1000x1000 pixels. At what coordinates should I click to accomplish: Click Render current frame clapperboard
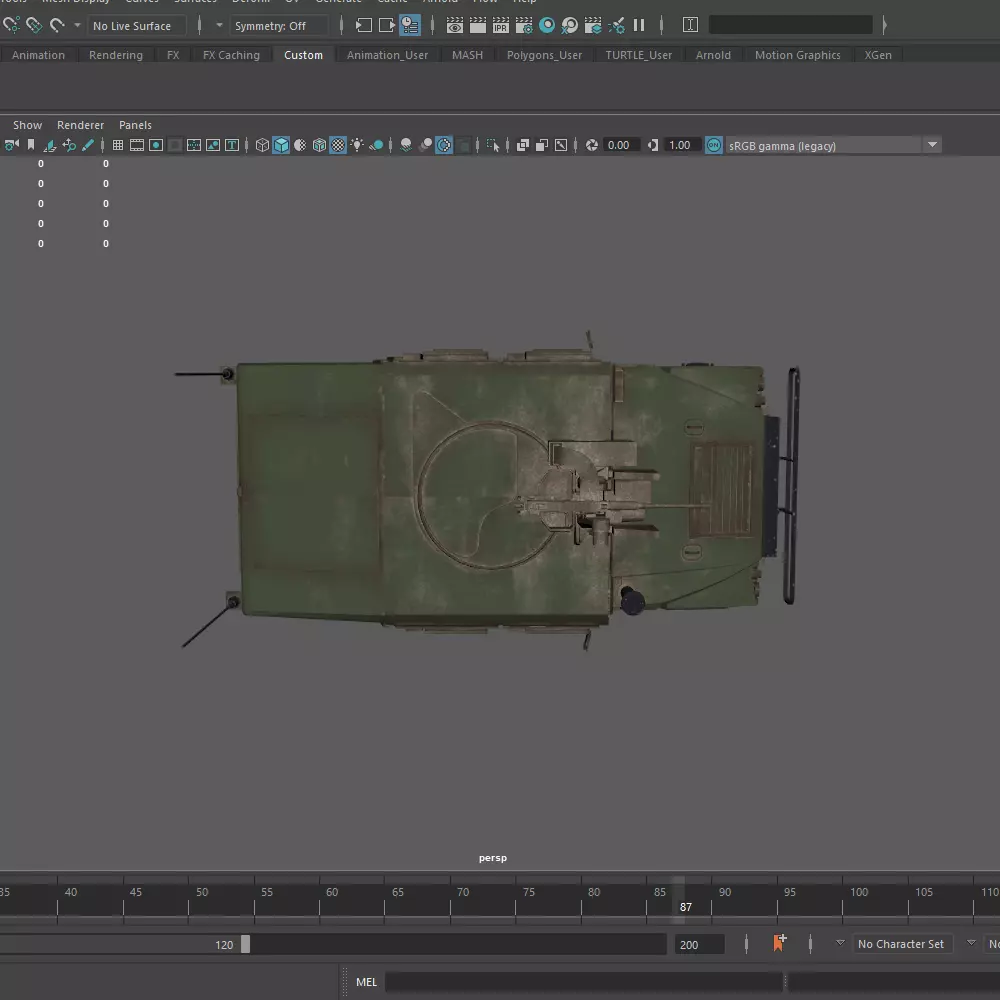coord(478,26)
